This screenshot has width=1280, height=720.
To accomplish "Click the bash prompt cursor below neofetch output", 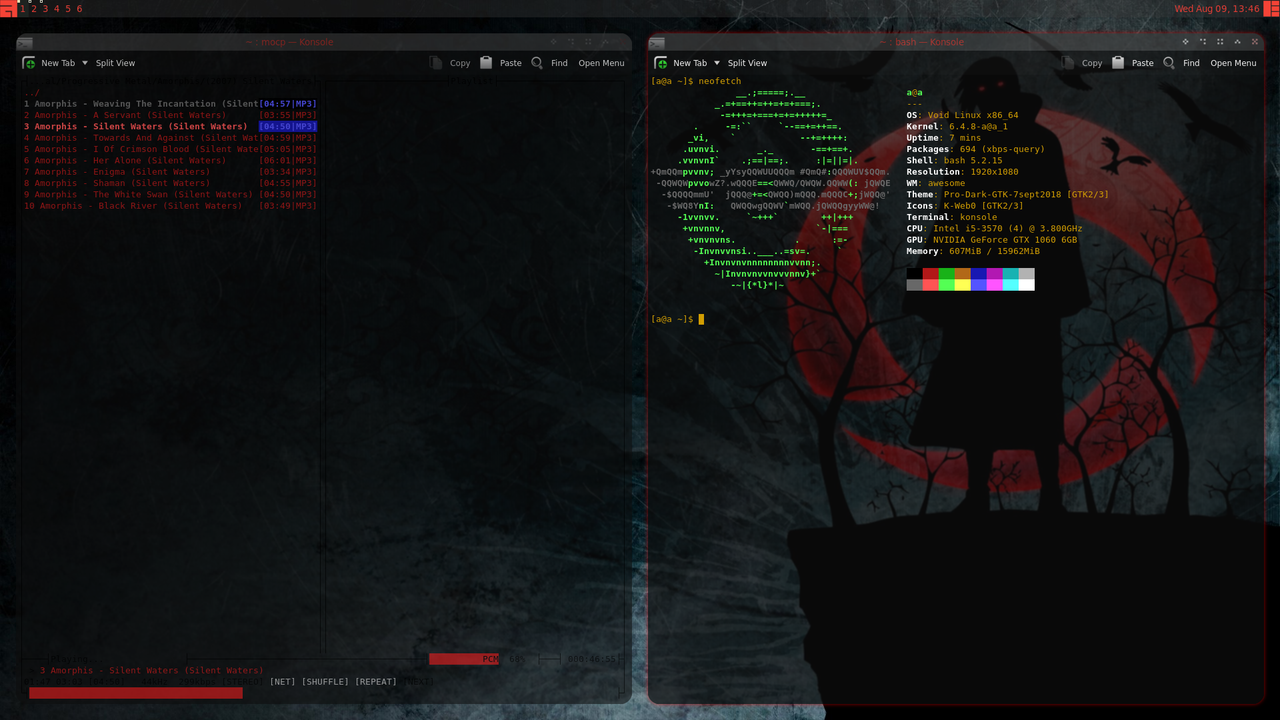I will 702,319.
